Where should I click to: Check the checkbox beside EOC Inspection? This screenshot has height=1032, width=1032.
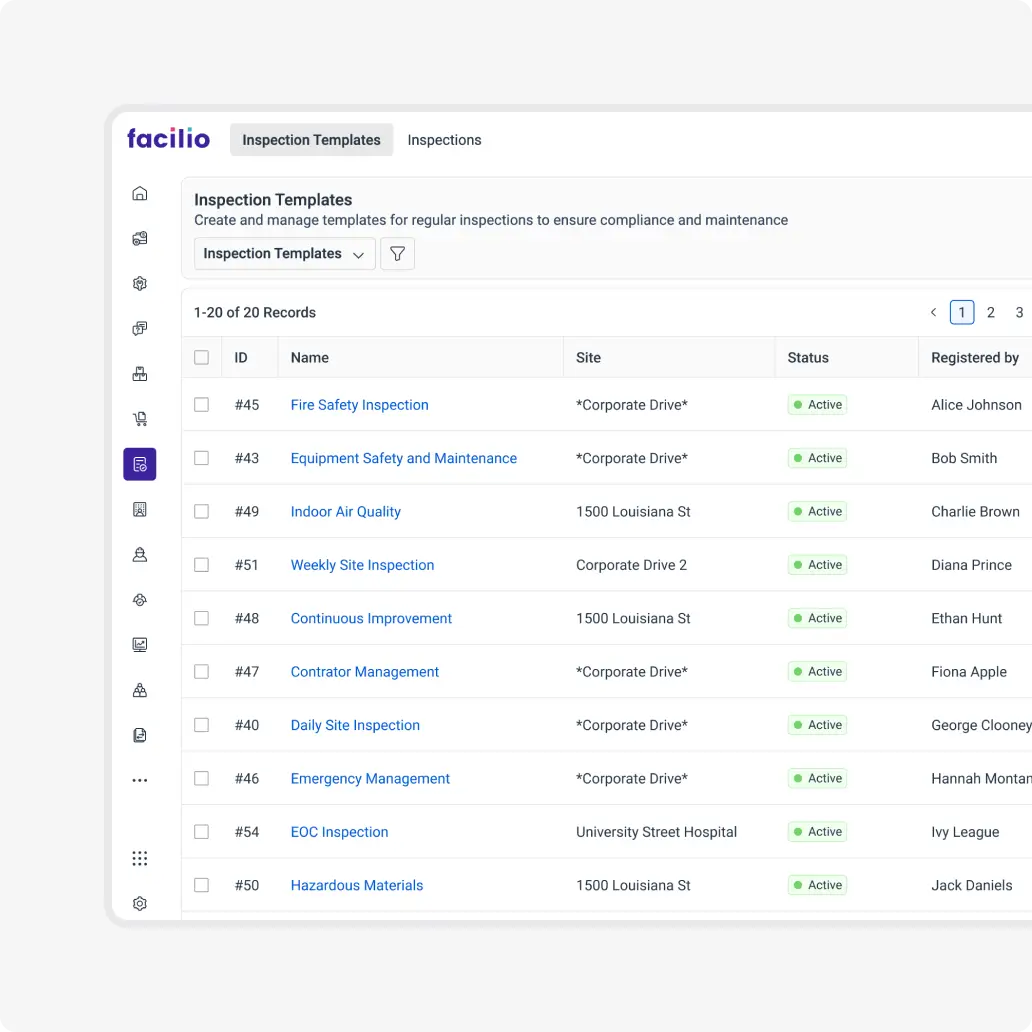201,831
